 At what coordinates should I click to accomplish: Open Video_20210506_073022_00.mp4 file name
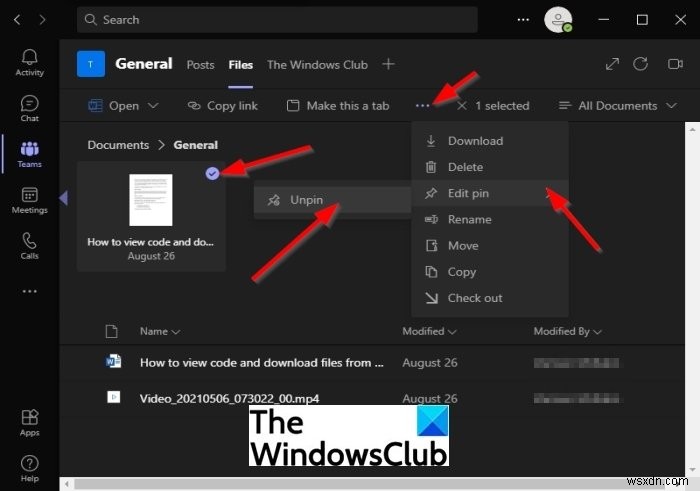229,398
